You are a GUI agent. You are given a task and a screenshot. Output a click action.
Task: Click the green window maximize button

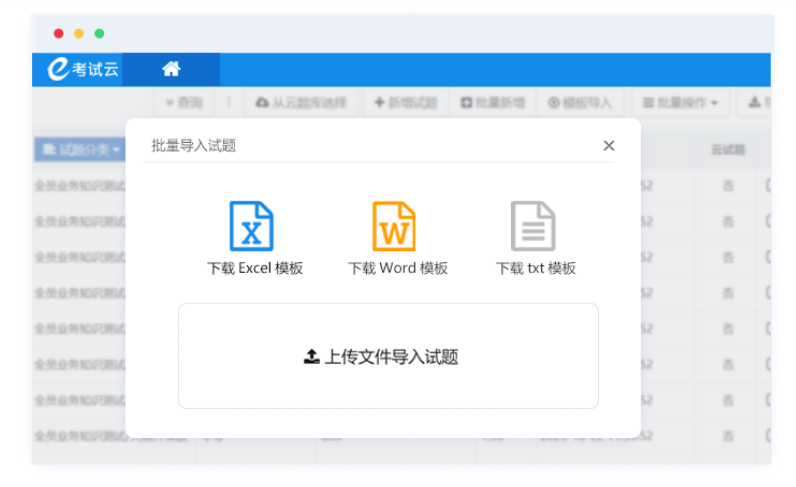(99, 33)
